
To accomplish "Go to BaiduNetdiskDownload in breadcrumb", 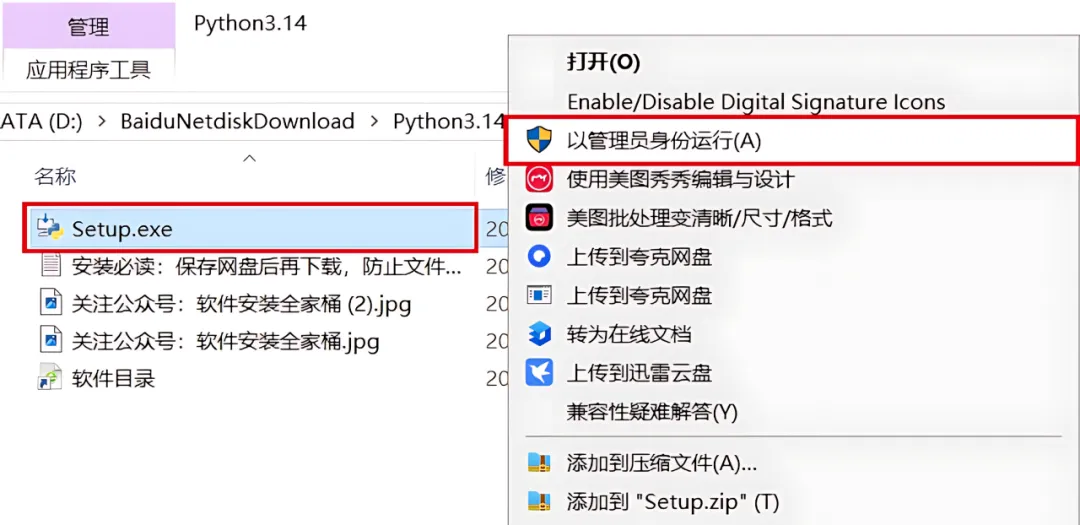I will click(x=237, y=121).
